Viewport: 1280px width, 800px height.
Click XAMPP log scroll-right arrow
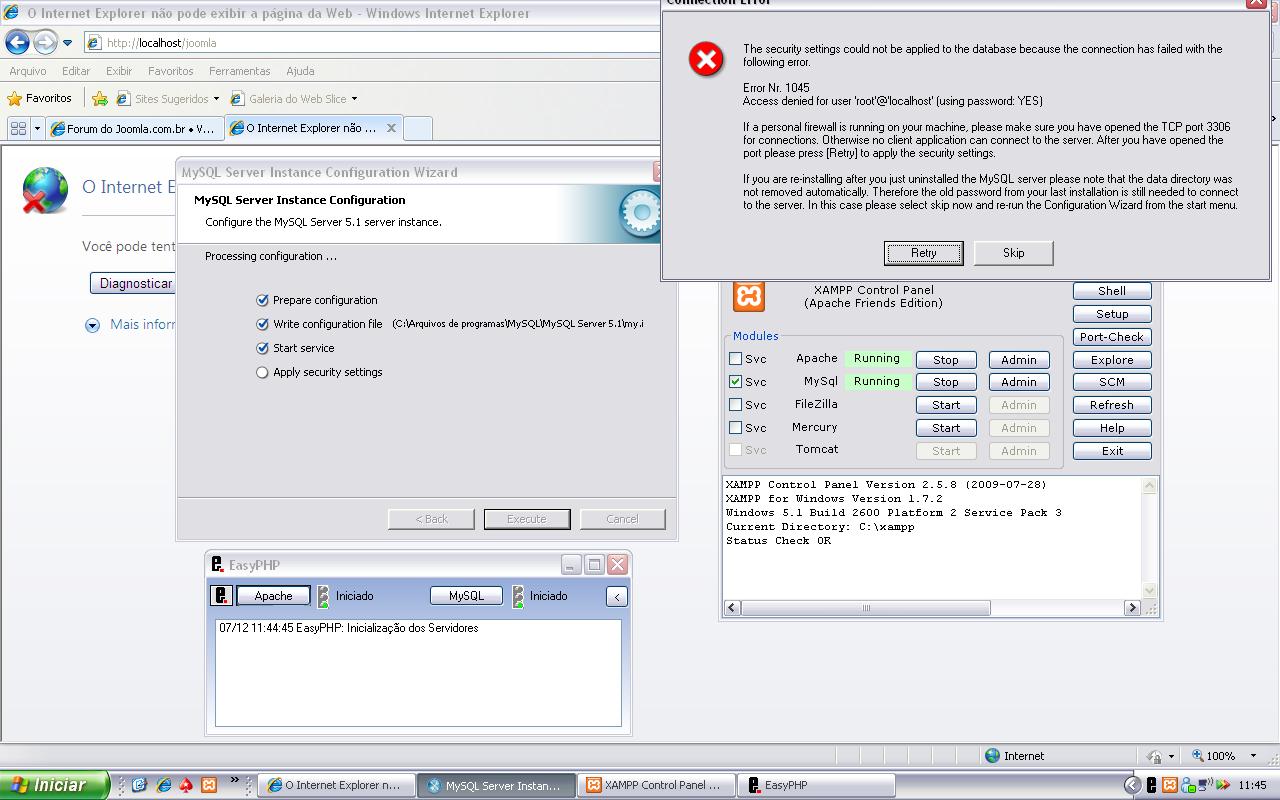[x=1132, y=608]
